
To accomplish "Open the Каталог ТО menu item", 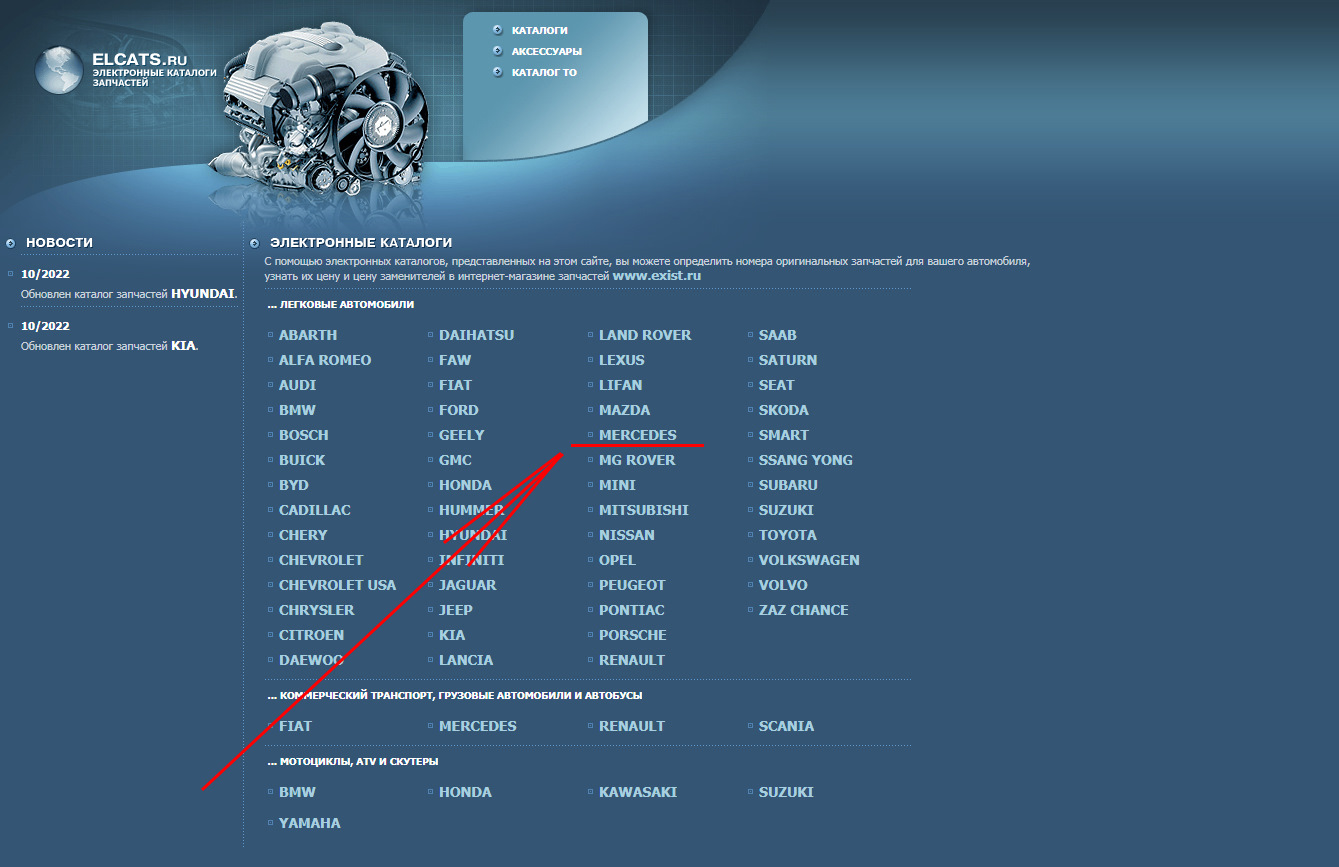I will pyautogui.click(x=544, y=72).
